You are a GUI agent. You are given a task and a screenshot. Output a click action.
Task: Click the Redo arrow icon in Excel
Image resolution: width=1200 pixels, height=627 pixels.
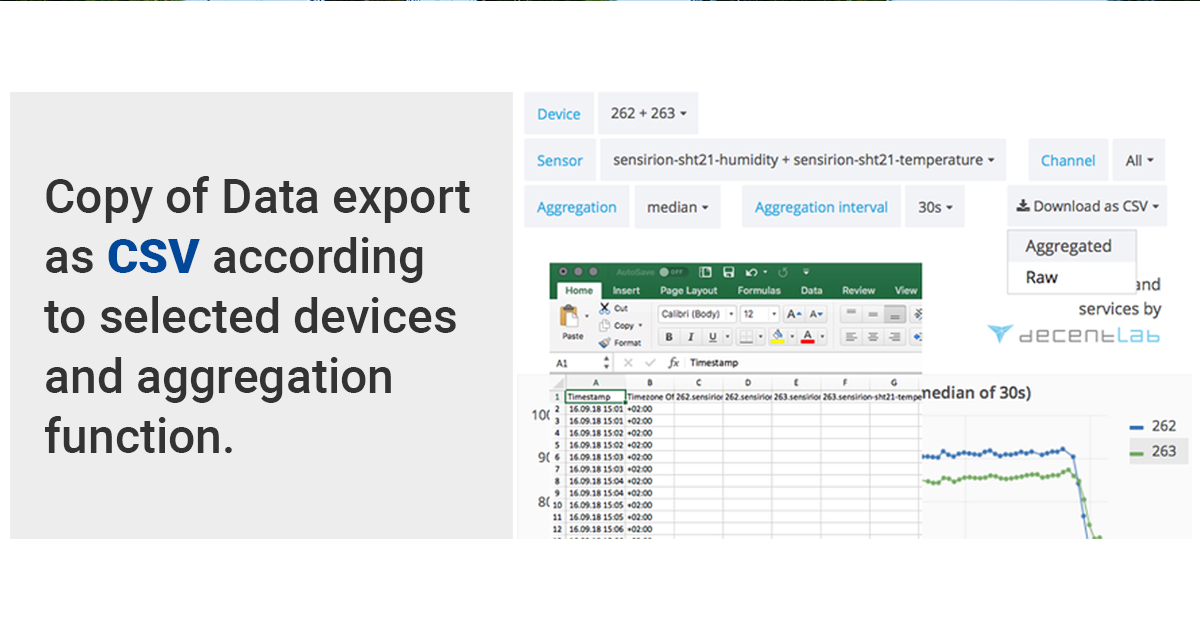782,272
